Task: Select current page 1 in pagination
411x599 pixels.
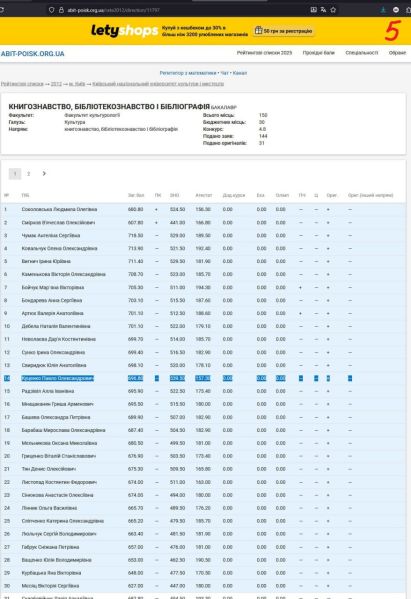Action: pos(15,174)
